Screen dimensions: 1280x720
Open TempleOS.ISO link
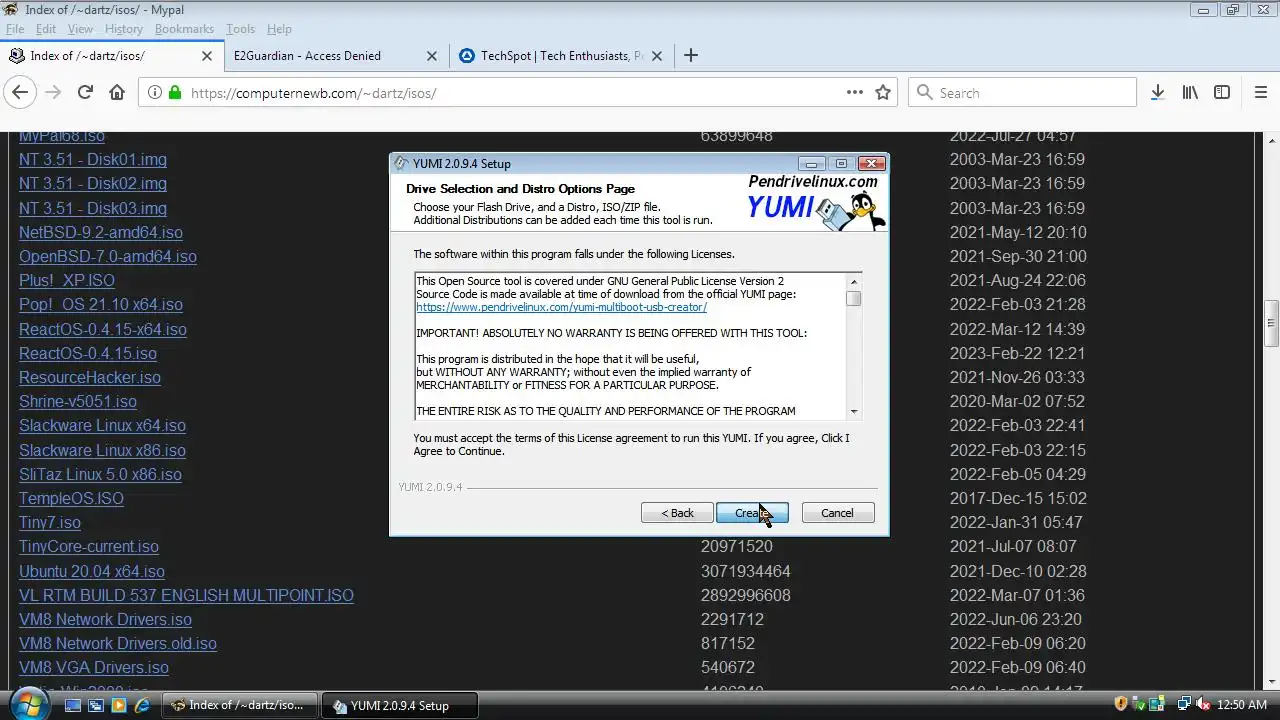point(71,498)
